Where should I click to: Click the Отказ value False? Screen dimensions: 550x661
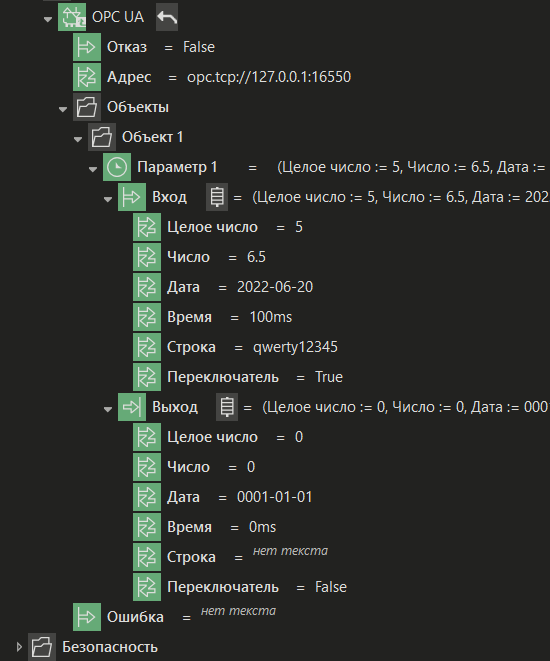coord(199,47)
